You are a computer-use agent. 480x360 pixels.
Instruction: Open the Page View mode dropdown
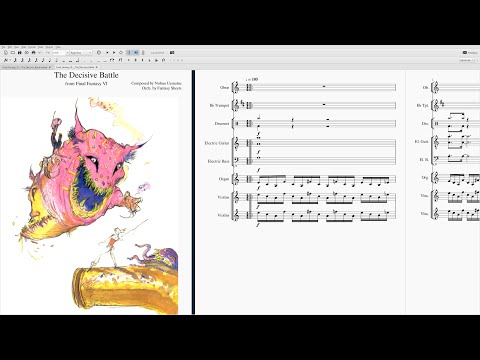[81, 53]
